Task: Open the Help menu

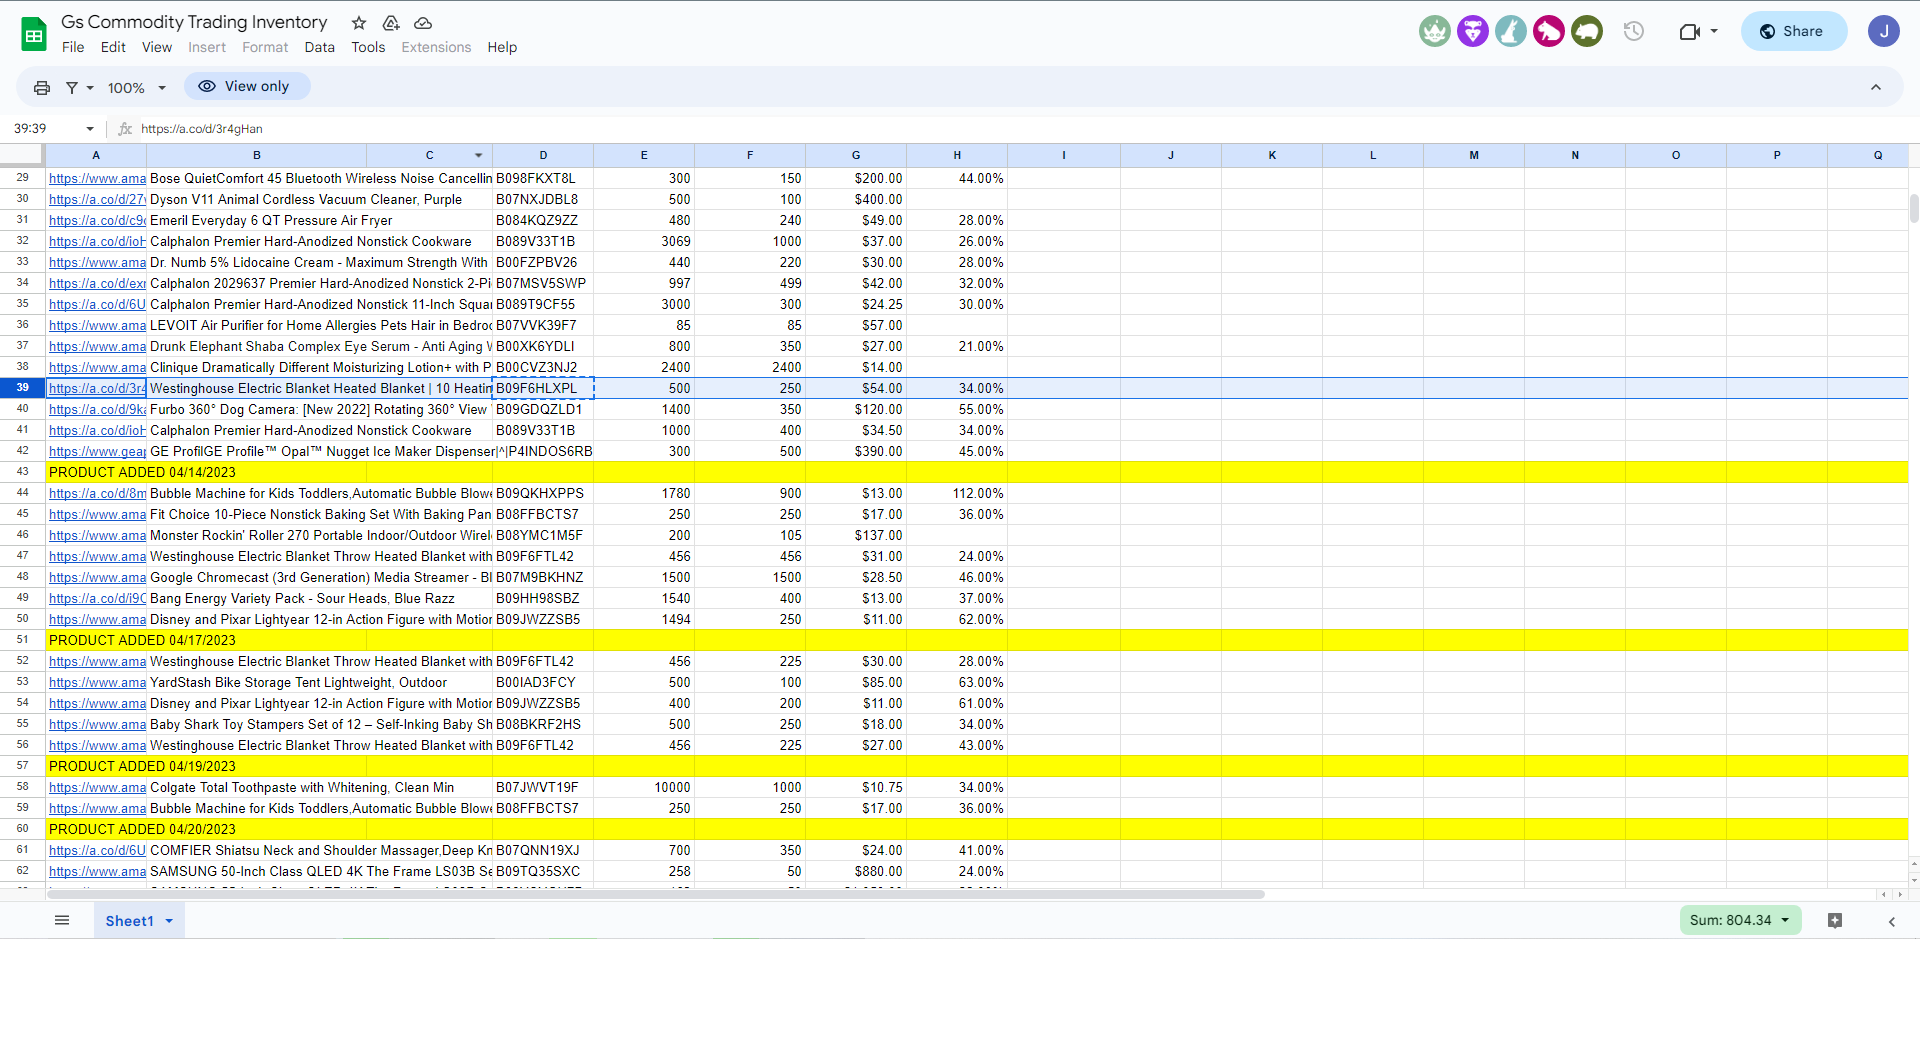Action: (502, 48)
